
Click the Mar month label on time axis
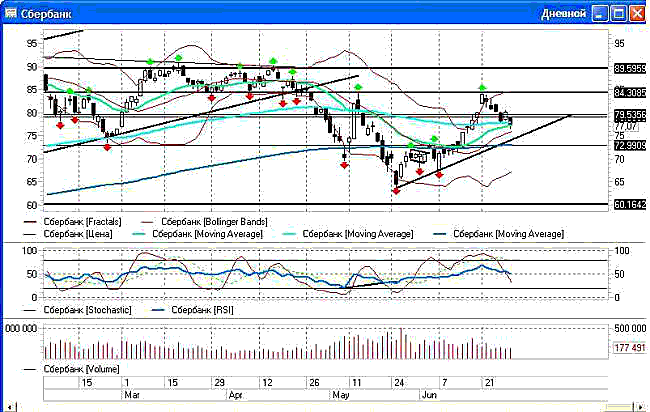(x=132, y=395)
